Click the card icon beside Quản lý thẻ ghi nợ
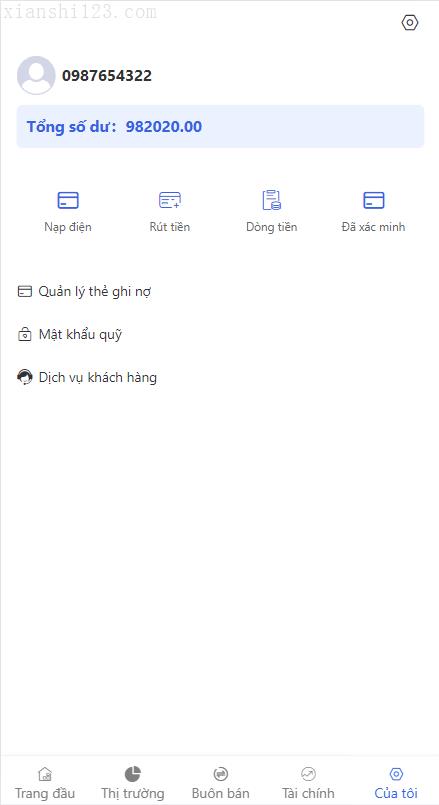The width and height of the screenshot is (439, 805). [25, 292]
